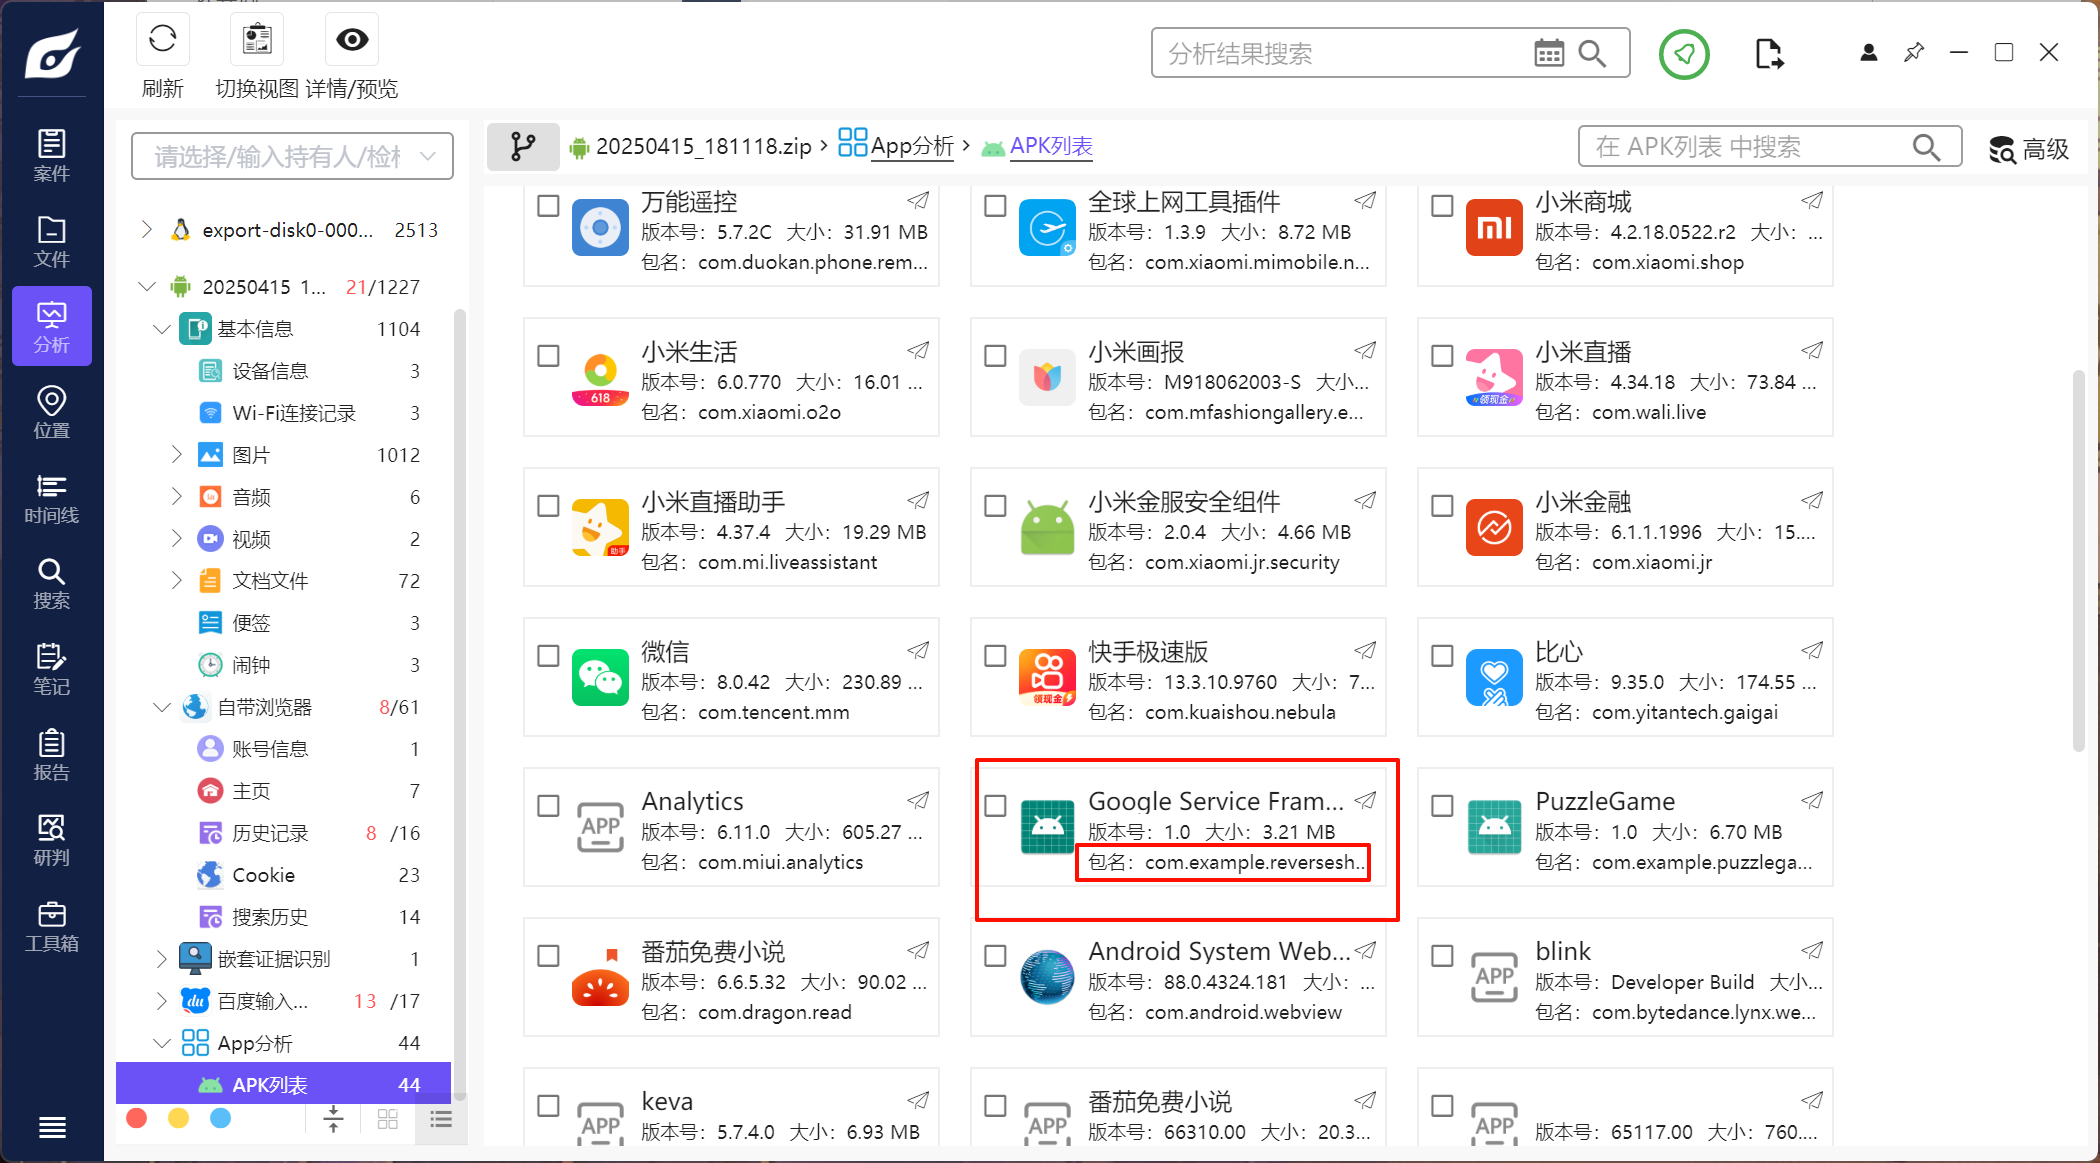Expand the 图片 tree node
This screenshot has height=1163, width=2100.
click(x=177, y=455)
